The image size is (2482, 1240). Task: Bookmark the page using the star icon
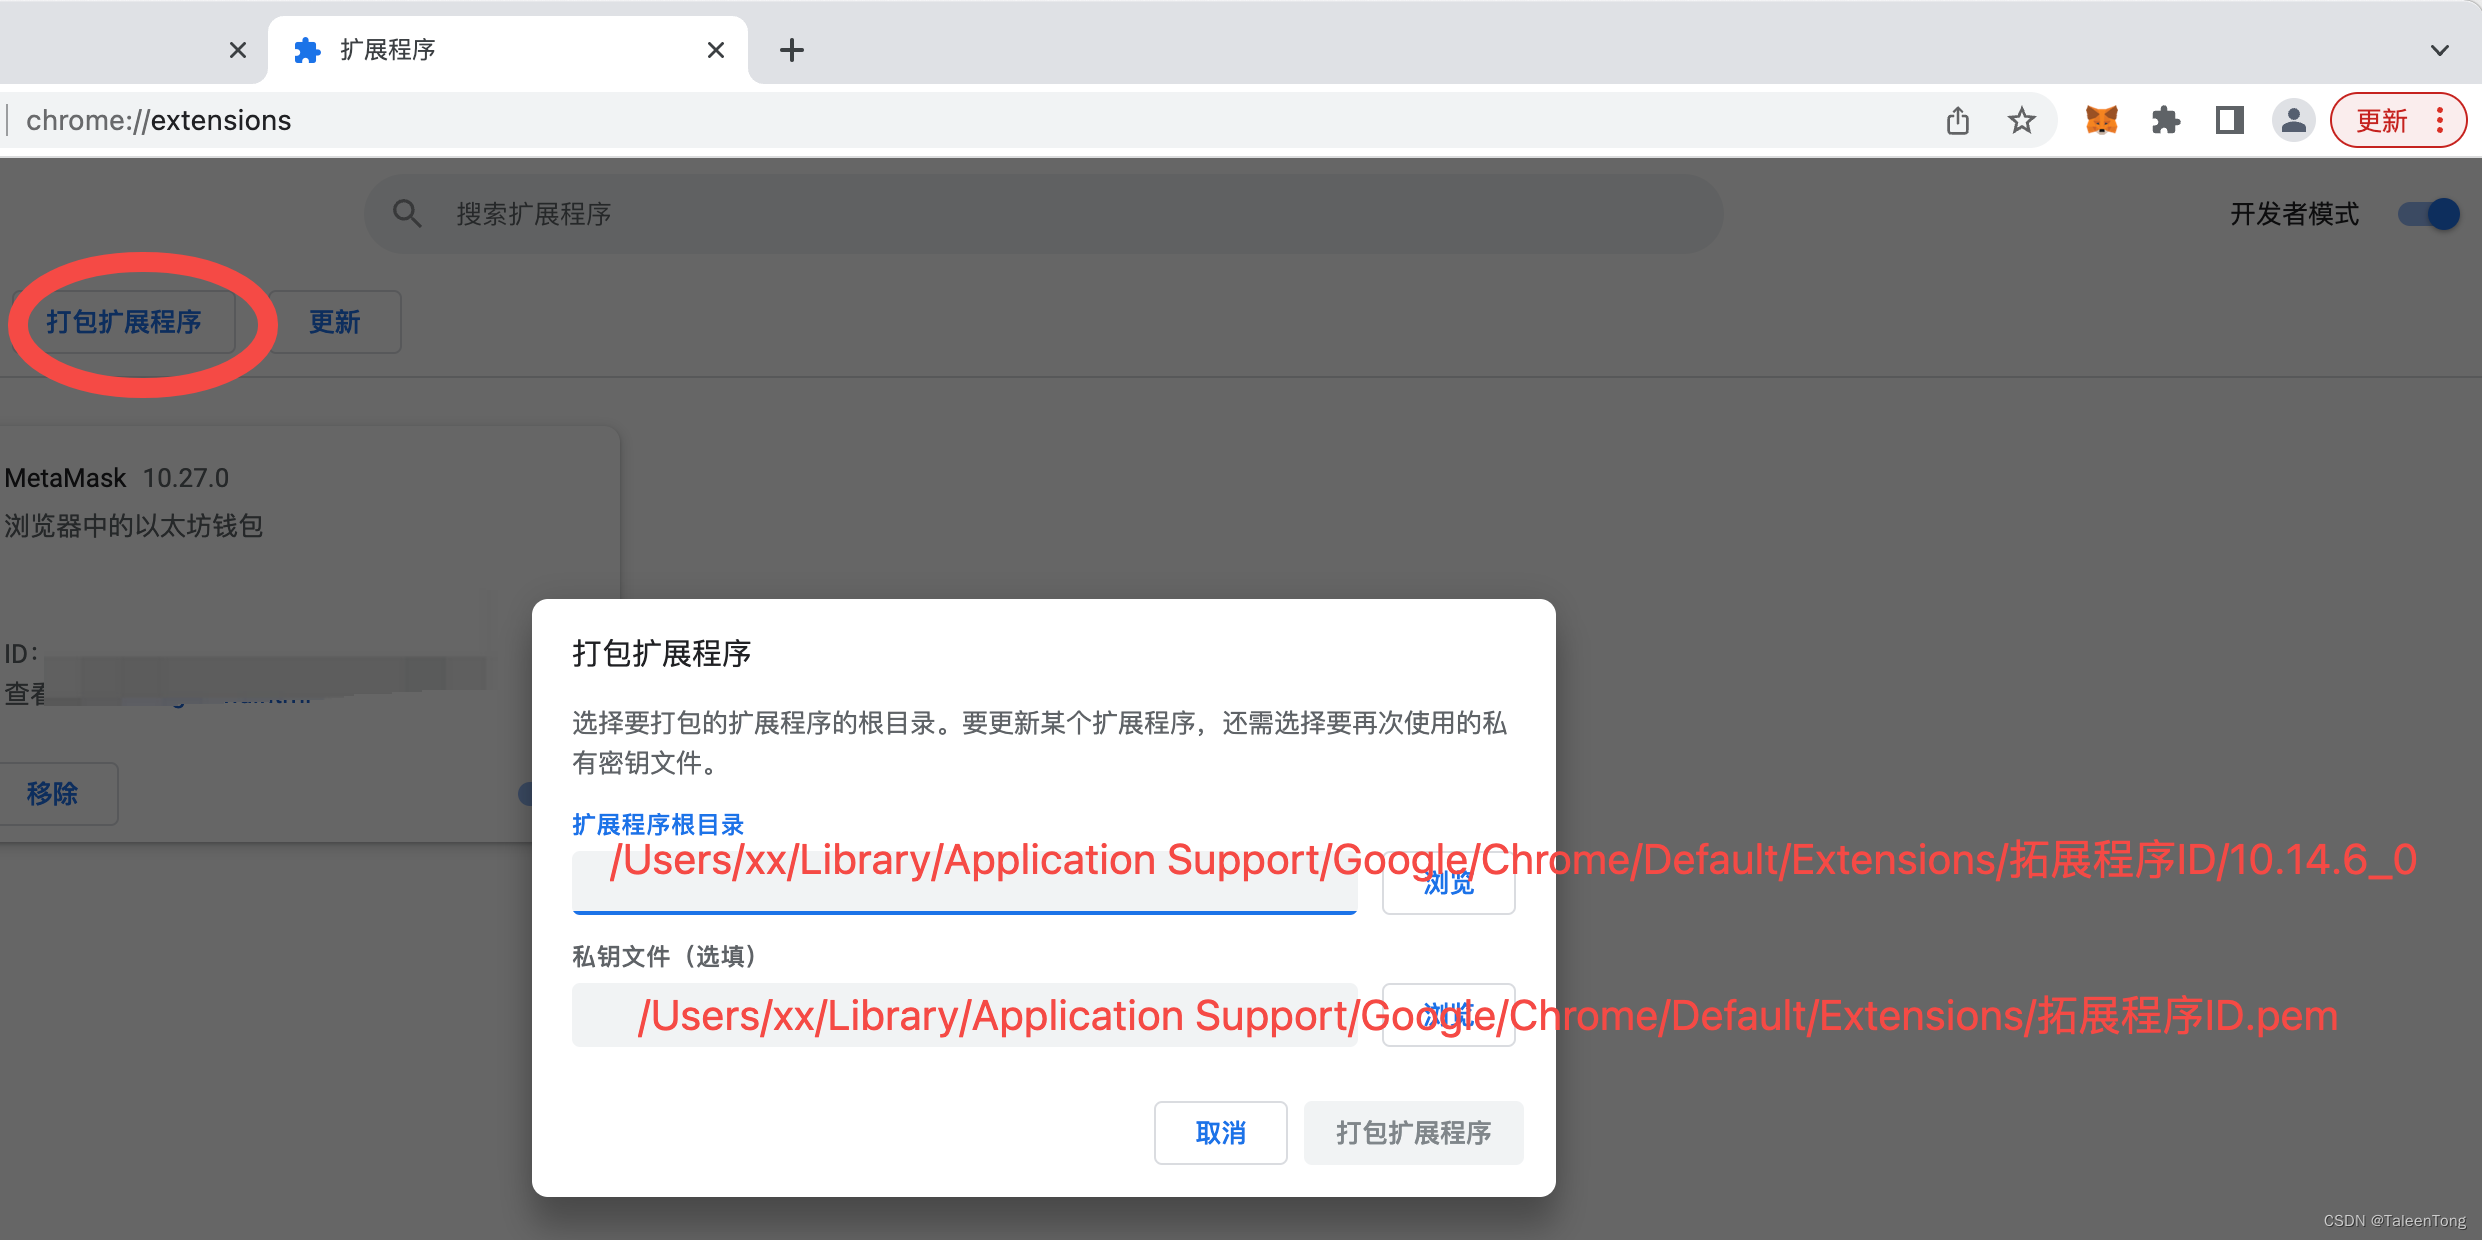2021,120
